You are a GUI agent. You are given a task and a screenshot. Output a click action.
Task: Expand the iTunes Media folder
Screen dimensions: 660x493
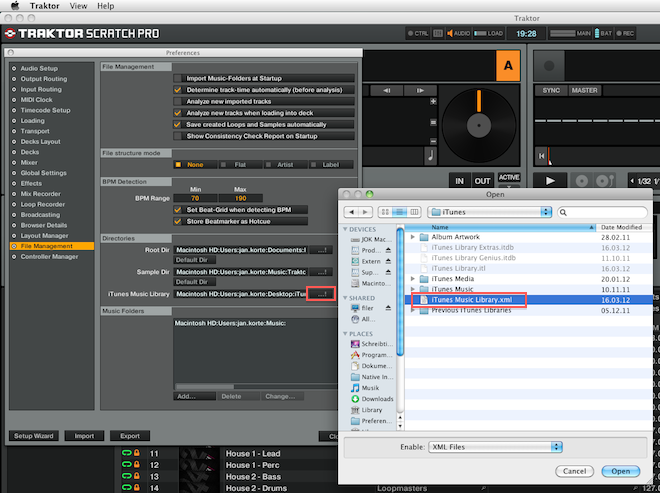[413, 279]
